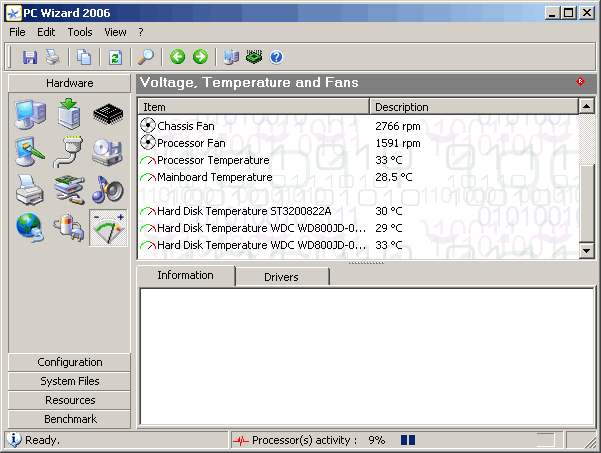Open the Tools menu

click(80, 32)
